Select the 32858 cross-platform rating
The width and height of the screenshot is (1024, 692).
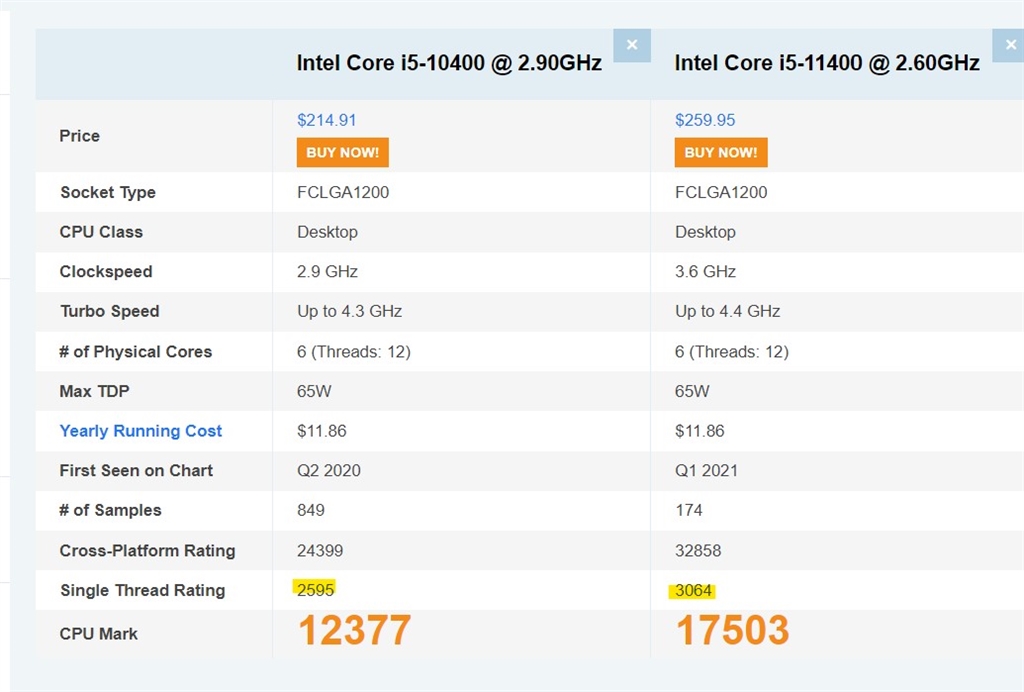697,551
